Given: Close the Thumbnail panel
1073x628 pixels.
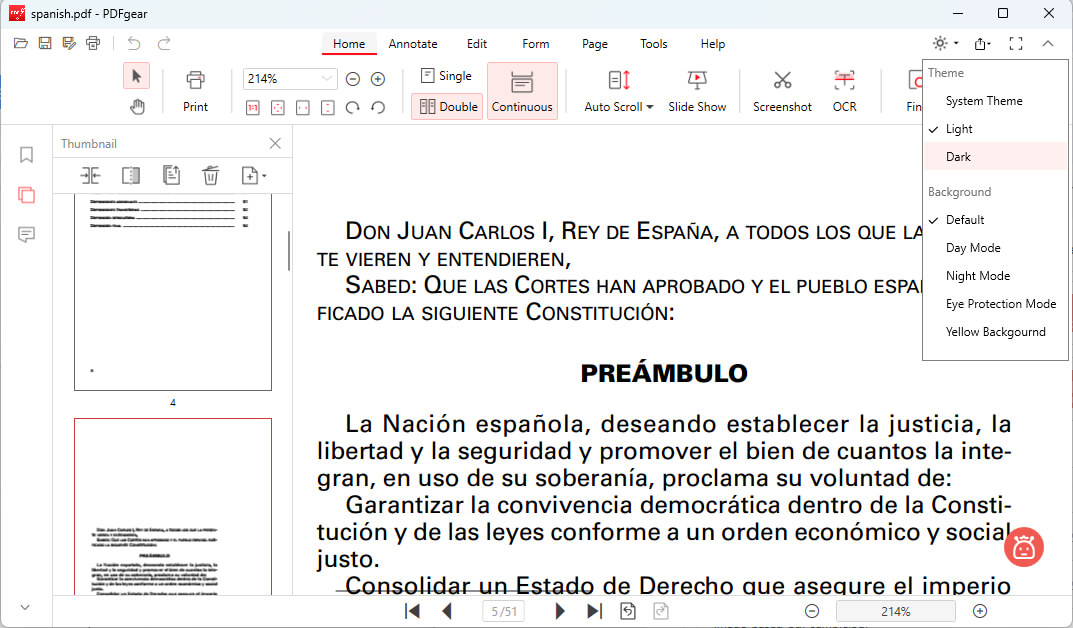Looking at the screenshot, I should tap(275, 144).
